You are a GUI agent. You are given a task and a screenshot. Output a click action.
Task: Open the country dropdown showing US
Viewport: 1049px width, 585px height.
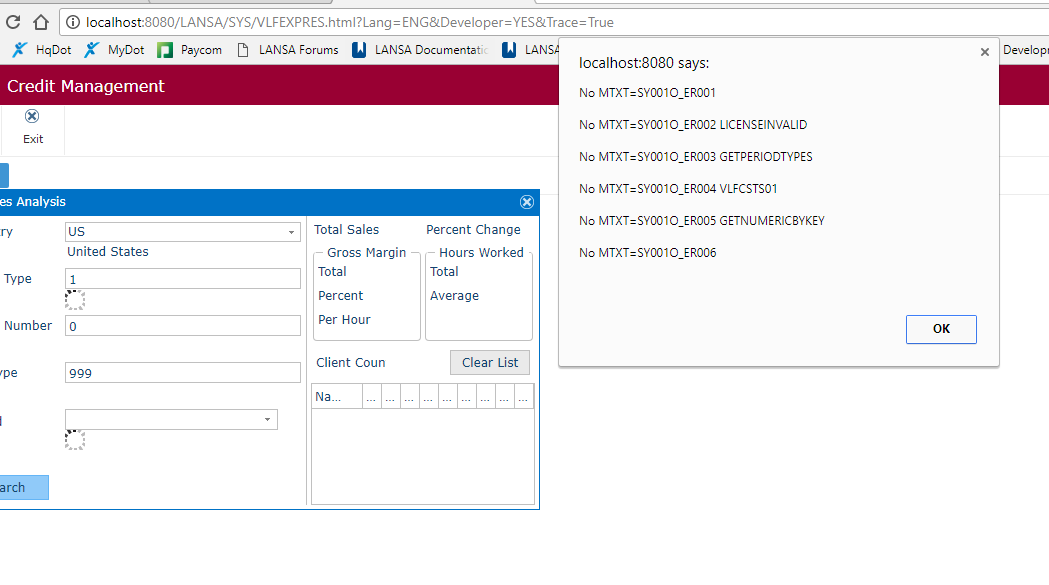click(183, 232)
